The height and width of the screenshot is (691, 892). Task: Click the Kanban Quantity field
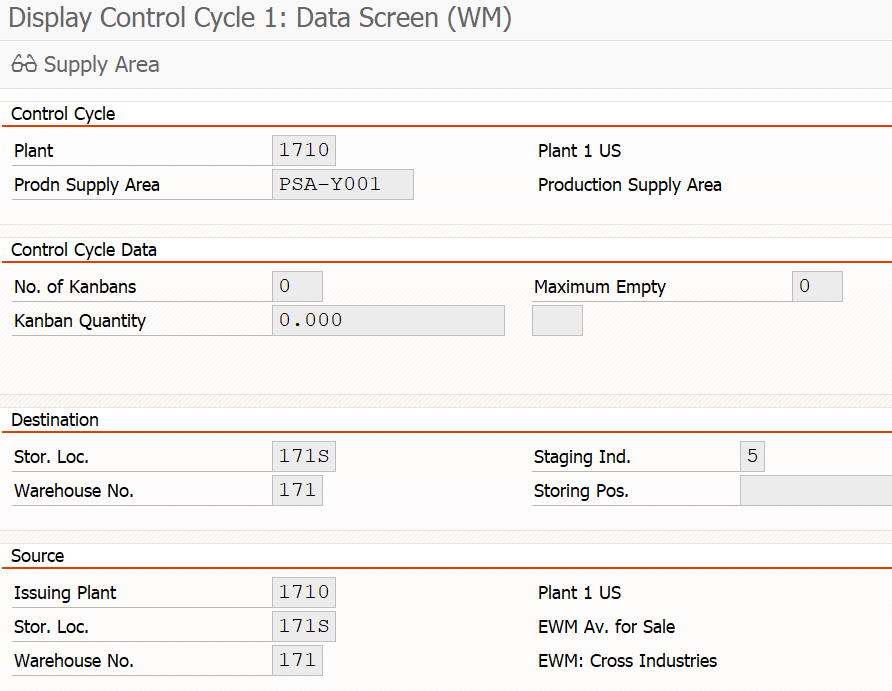pos(389,320)
